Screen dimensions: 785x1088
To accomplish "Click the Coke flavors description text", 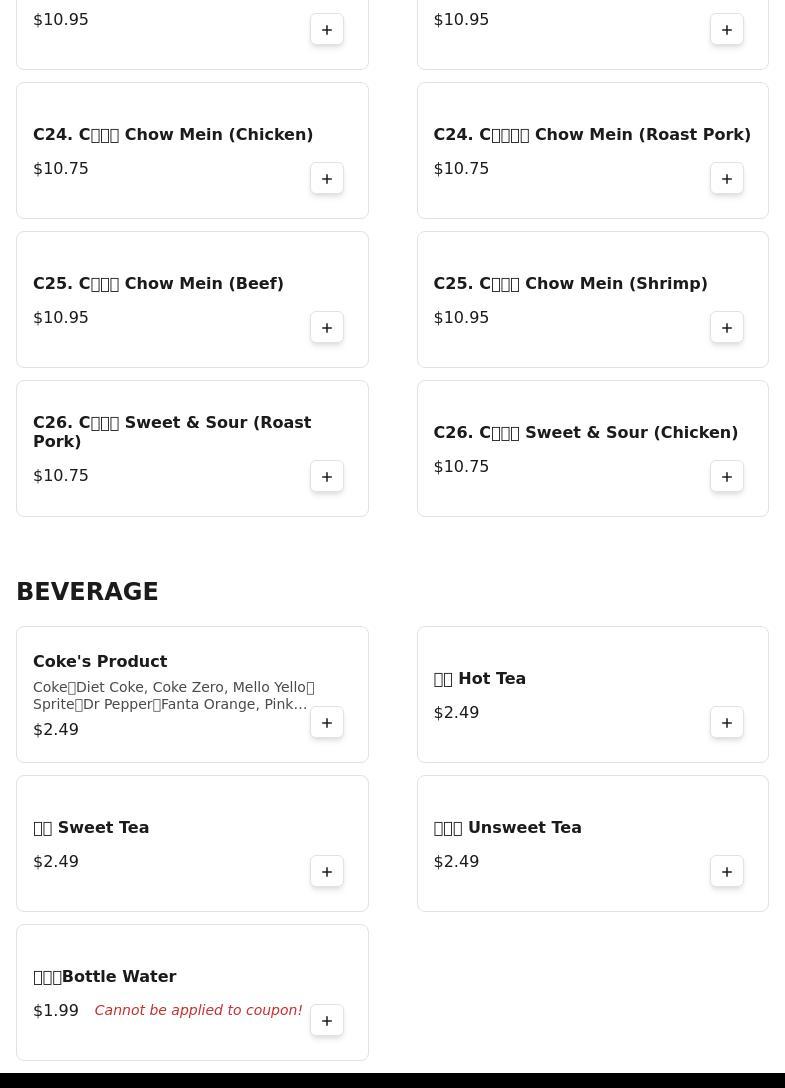I will tap(174, 695).
